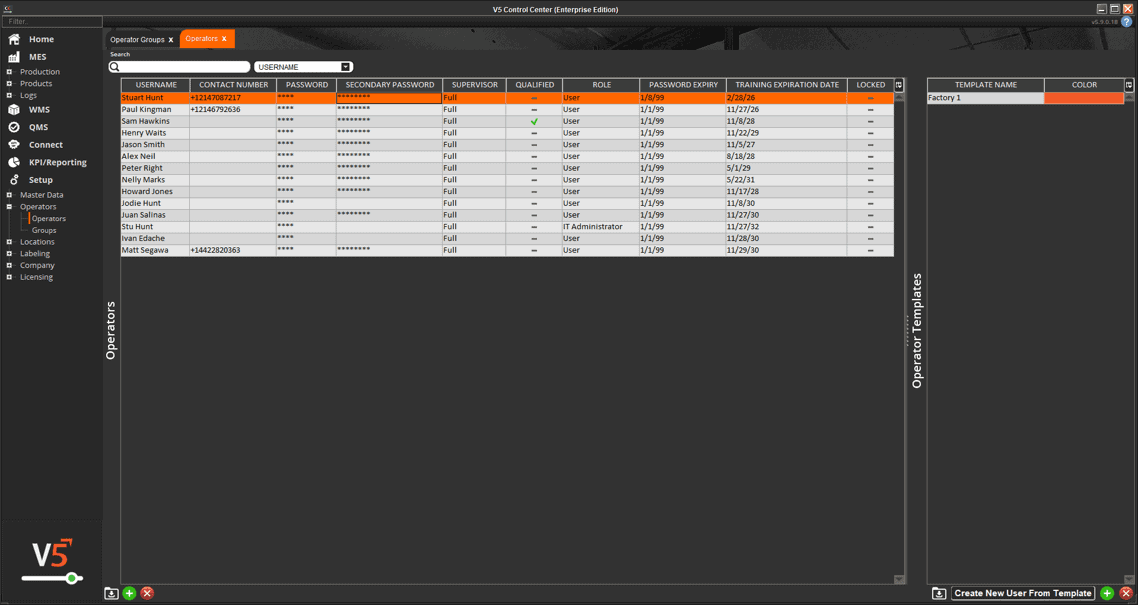Toggle the Locked state for Stuart Hunt

pos(870,98)
